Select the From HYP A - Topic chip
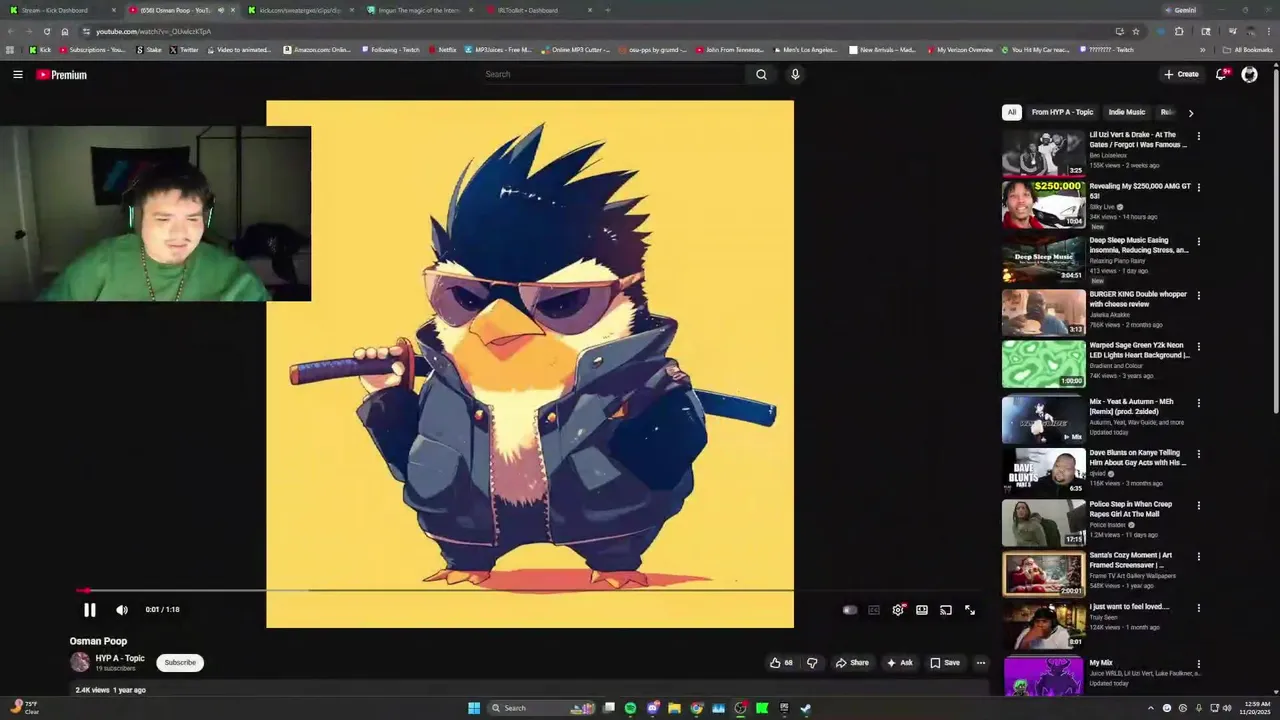The width and height of the screenshot is (1280, 720). pyautogui.click(x=1062, y=112)
